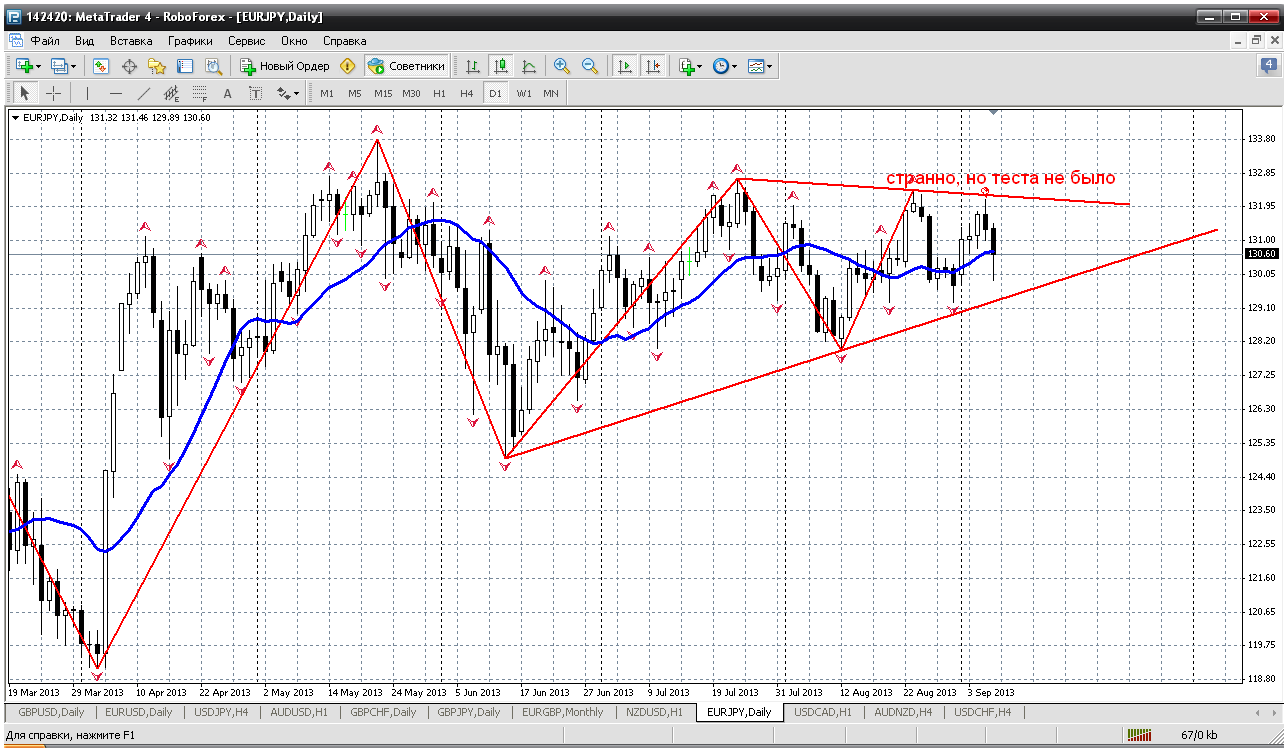Toggle the Советники expert advisors button

click(x=406, y=66)
